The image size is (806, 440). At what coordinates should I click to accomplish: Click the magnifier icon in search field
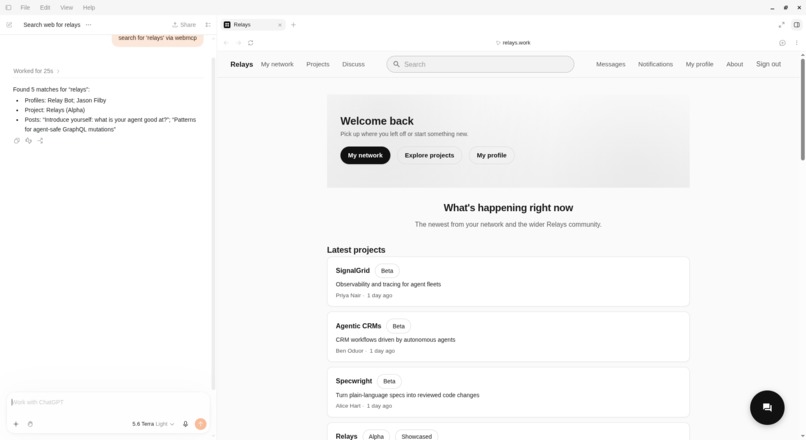pos(396,64)
